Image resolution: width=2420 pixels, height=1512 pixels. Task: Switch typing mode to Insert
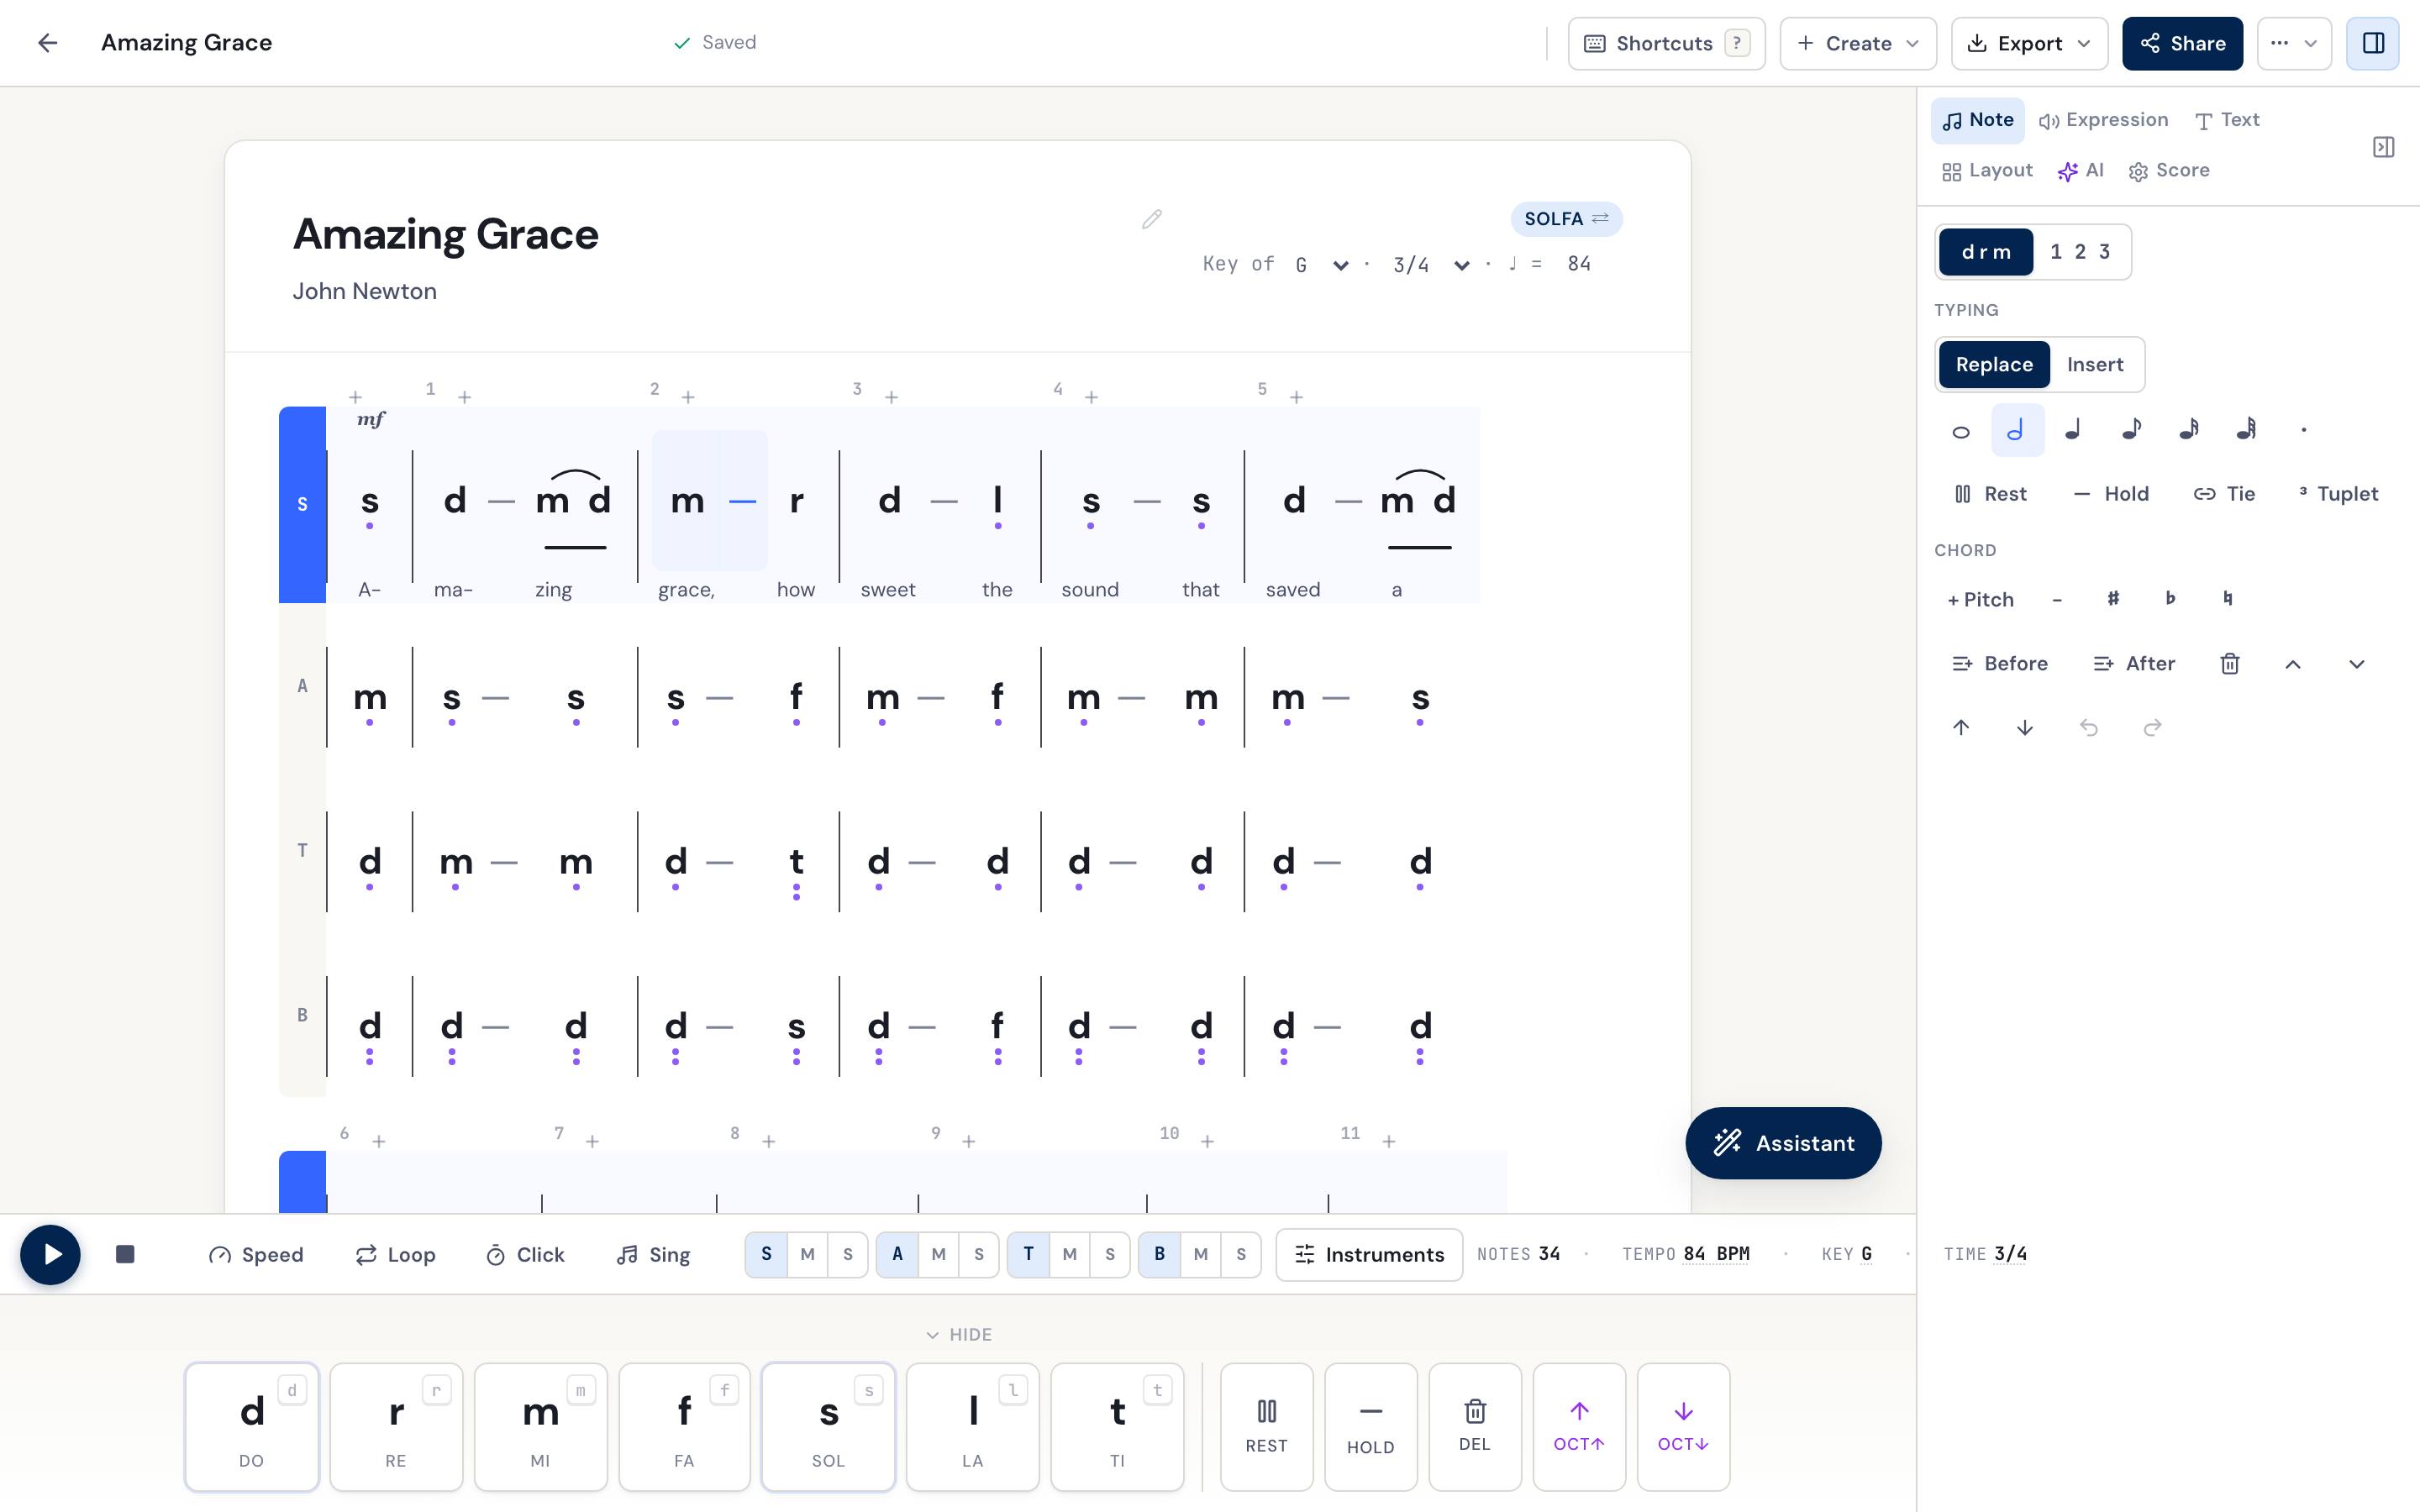(2095, 364)
